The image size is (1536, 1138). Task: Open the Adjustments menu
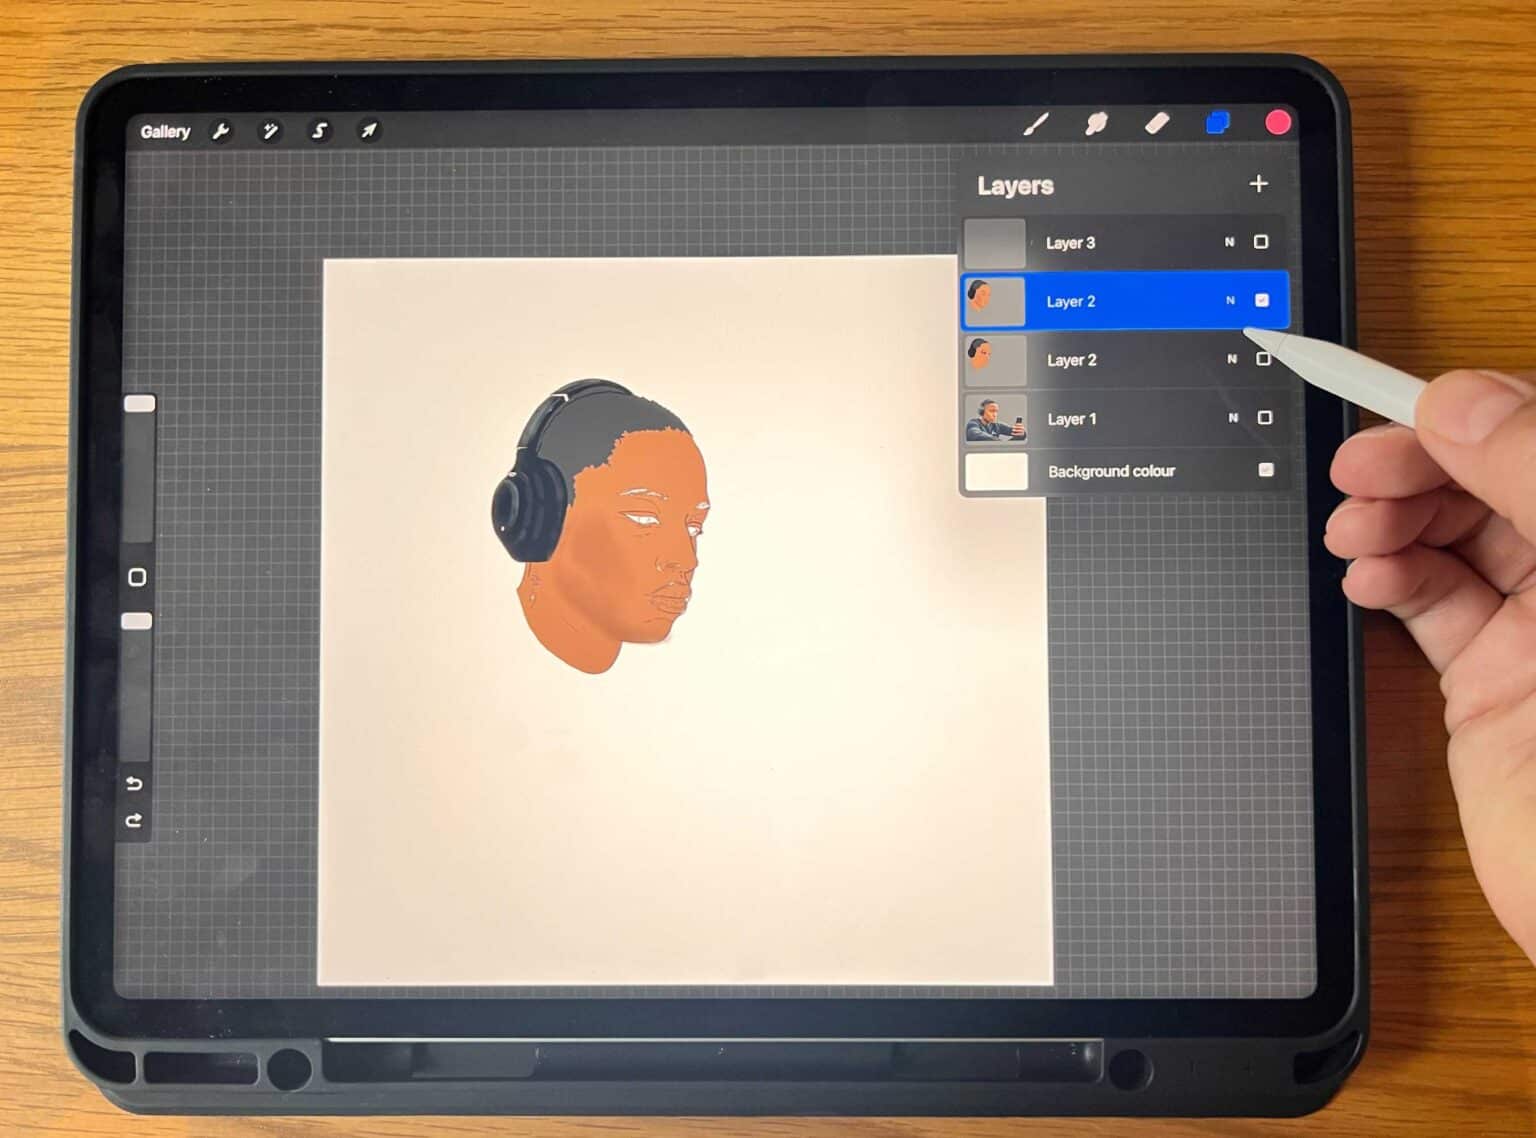pyautogui.click(x=270, y=131)
